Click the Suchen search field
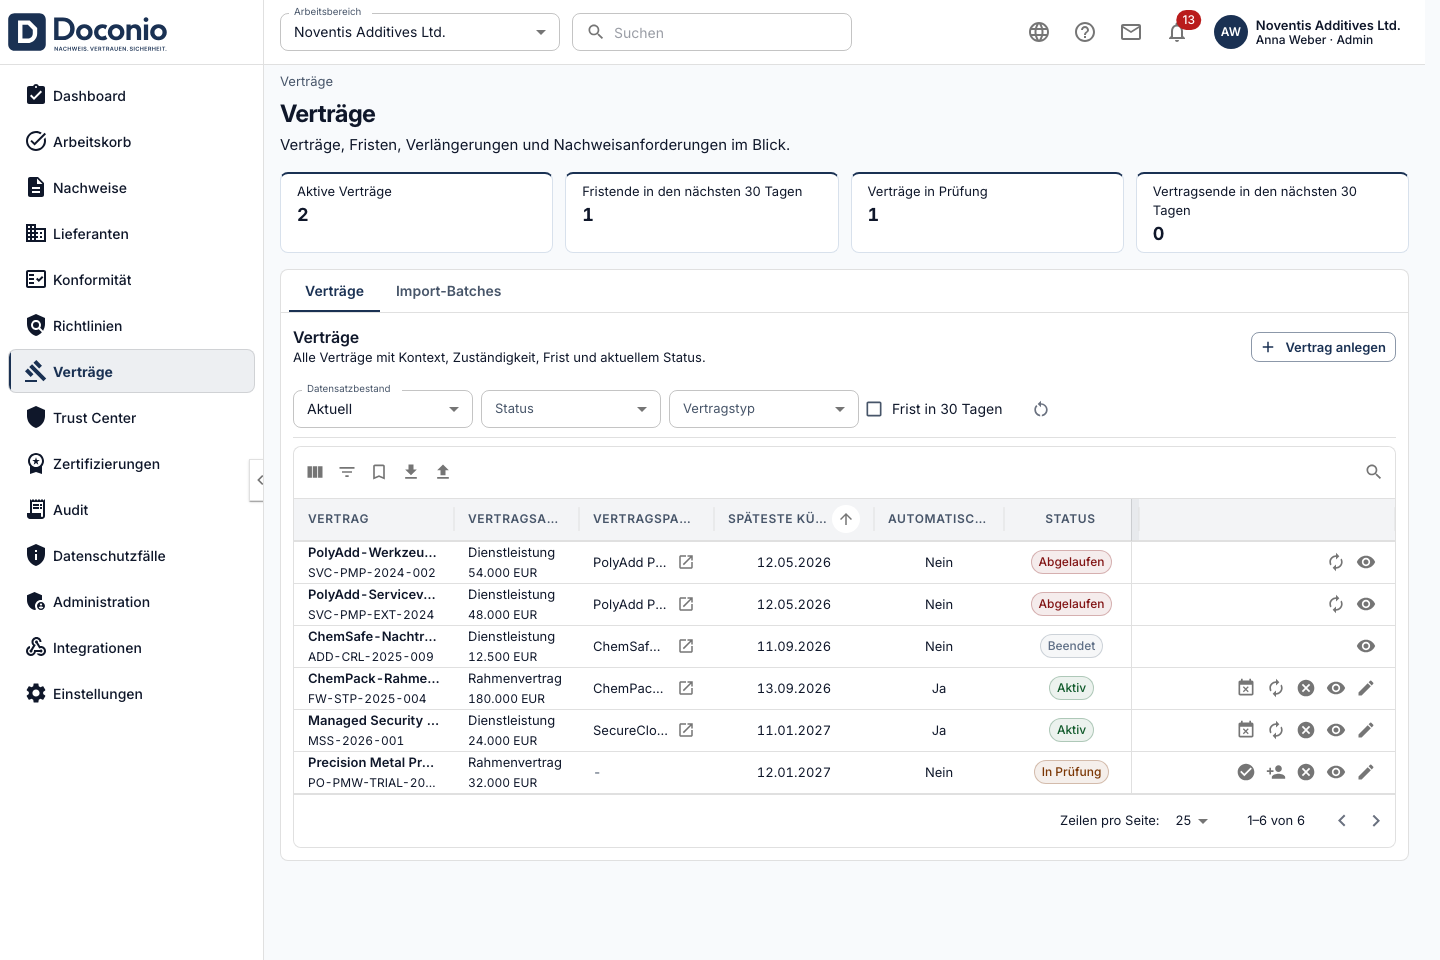 pyautogui.click(x=712, y=32)
